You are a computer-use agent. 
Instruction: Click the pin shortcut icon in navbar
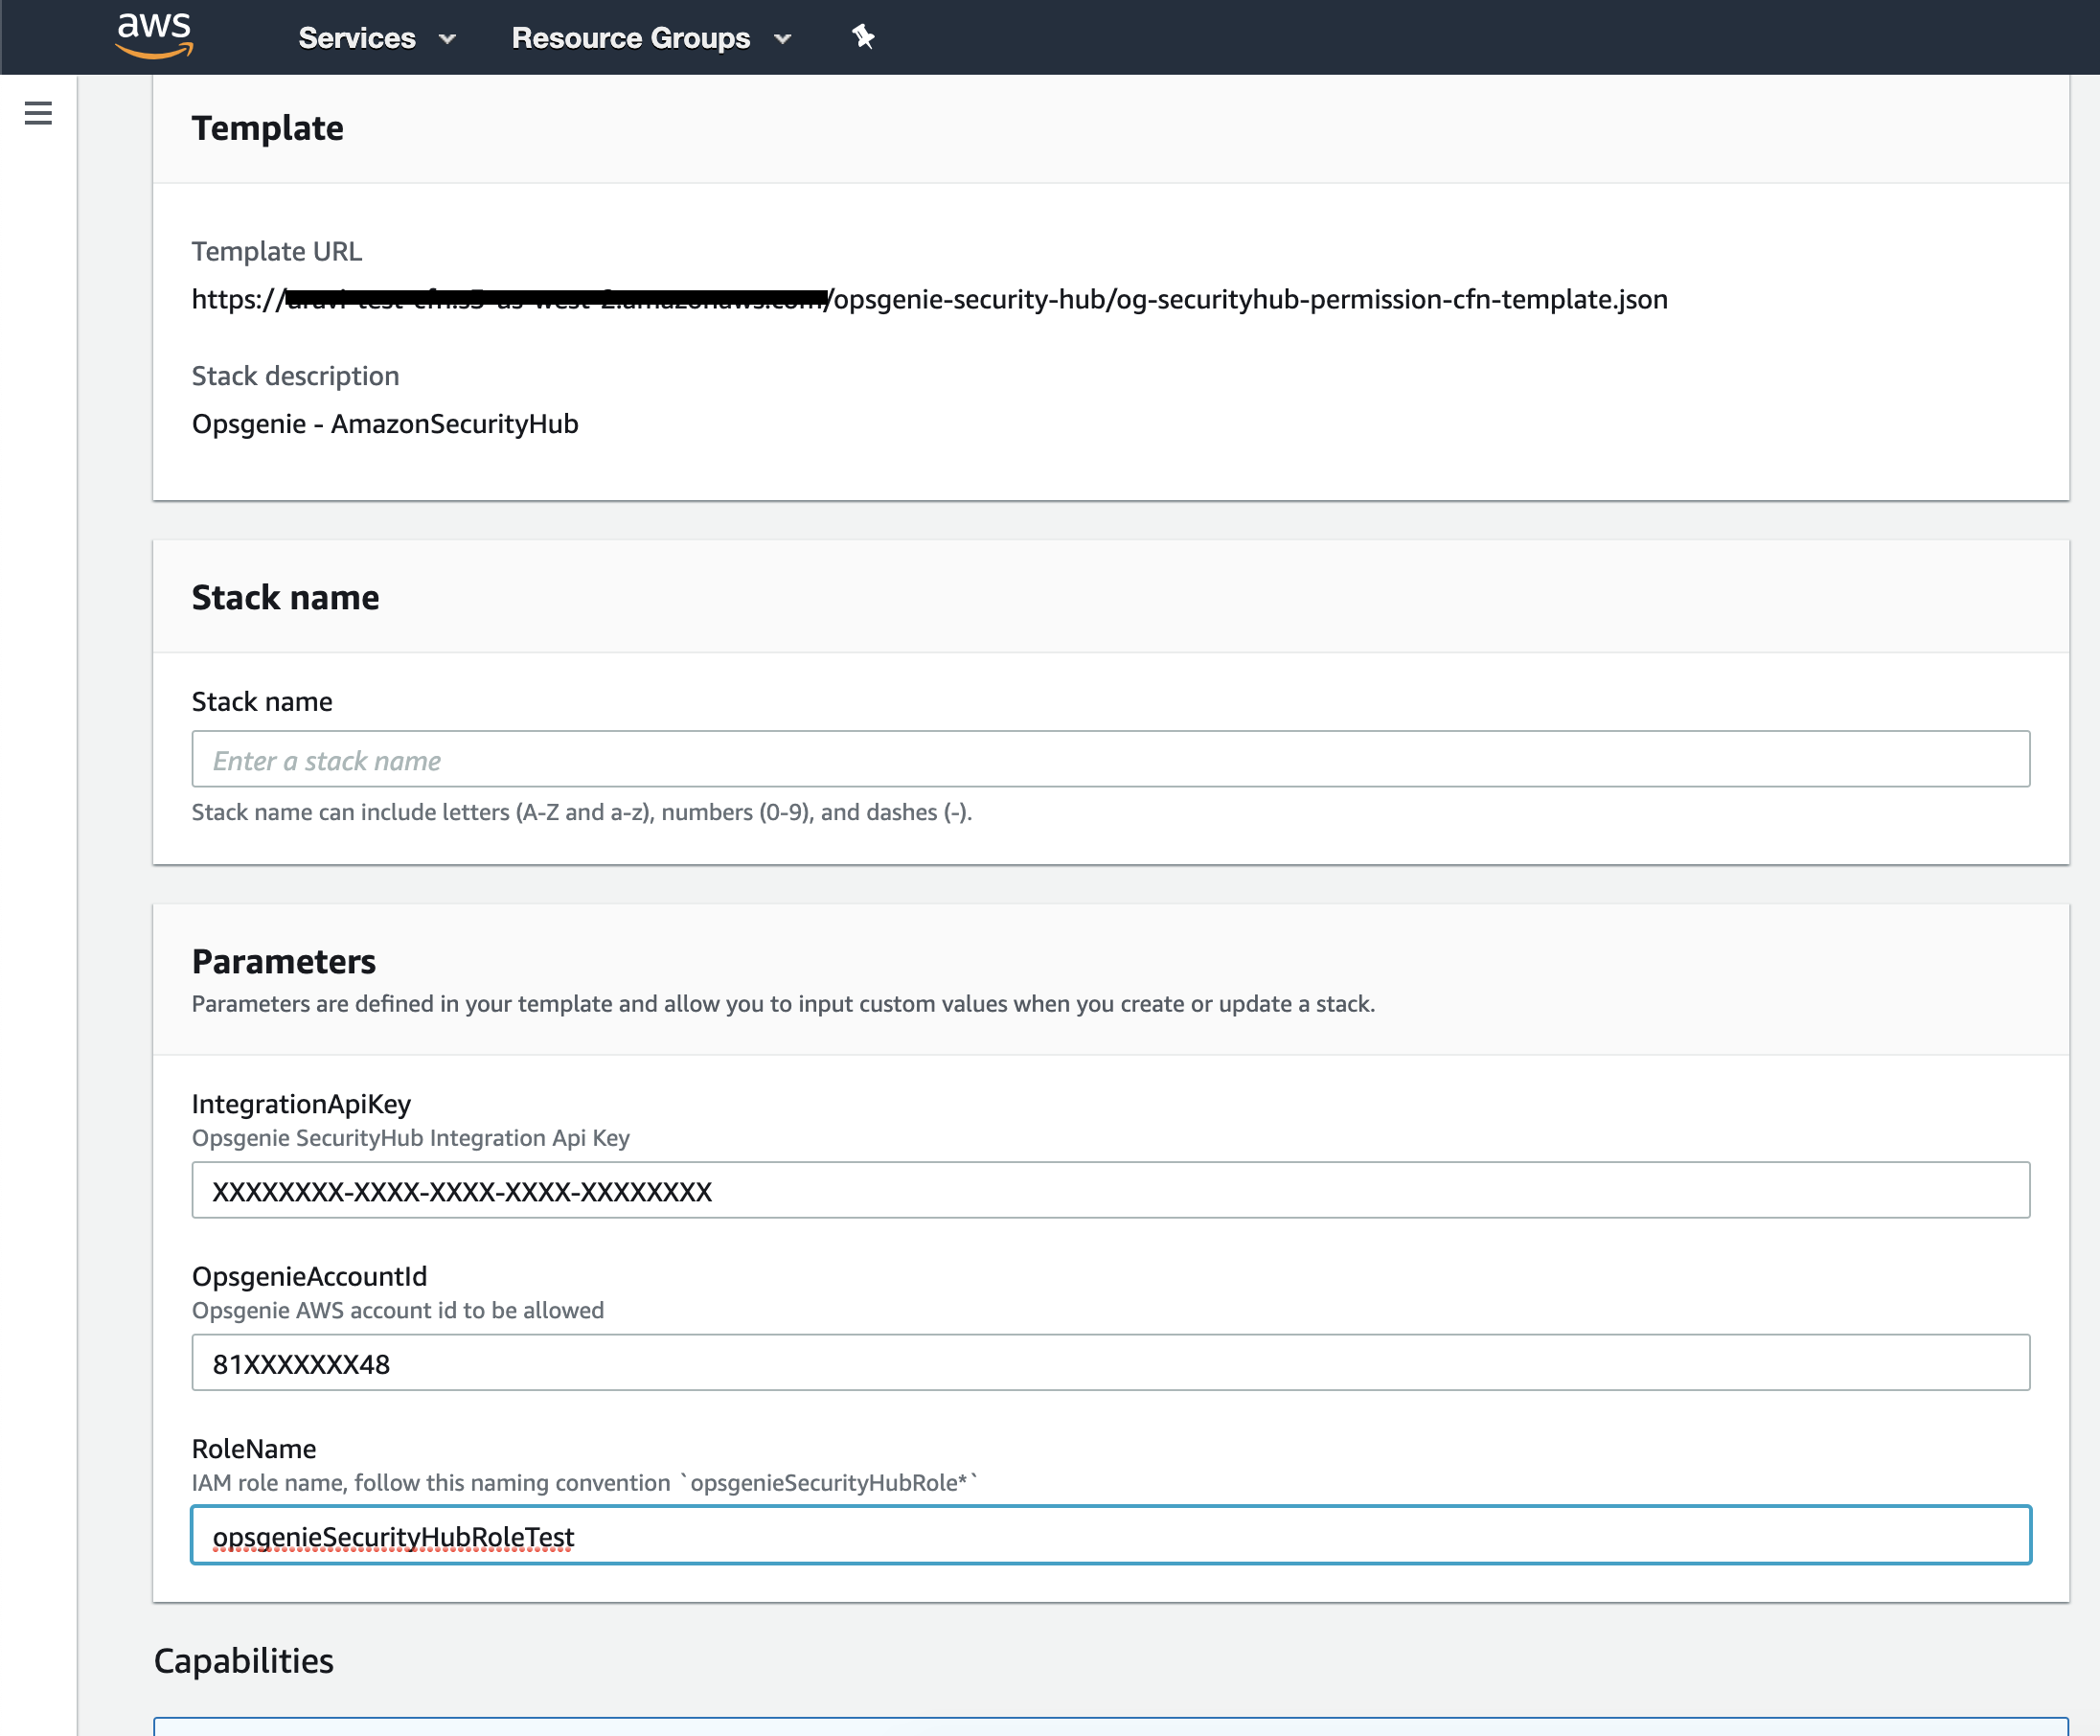(863, 37)
